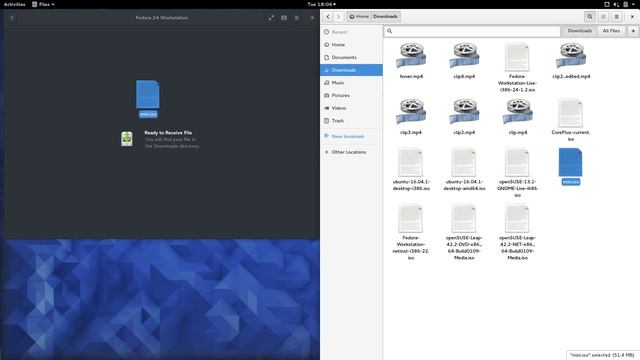Open Recent in the sidebar
The height and width of the screenshot is (360, 640).
click(x=351, y=32)
